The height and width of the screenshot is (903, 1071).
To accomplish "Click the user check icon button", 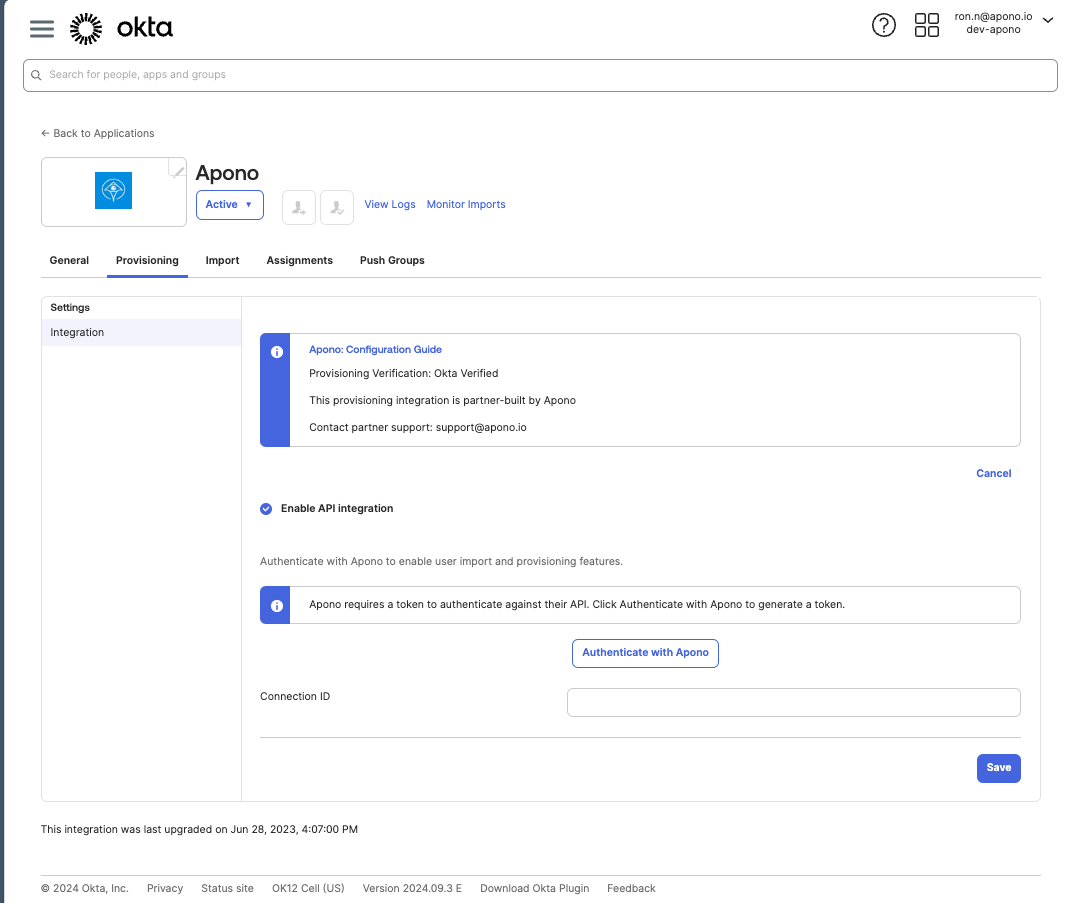I will pos(337,207).
